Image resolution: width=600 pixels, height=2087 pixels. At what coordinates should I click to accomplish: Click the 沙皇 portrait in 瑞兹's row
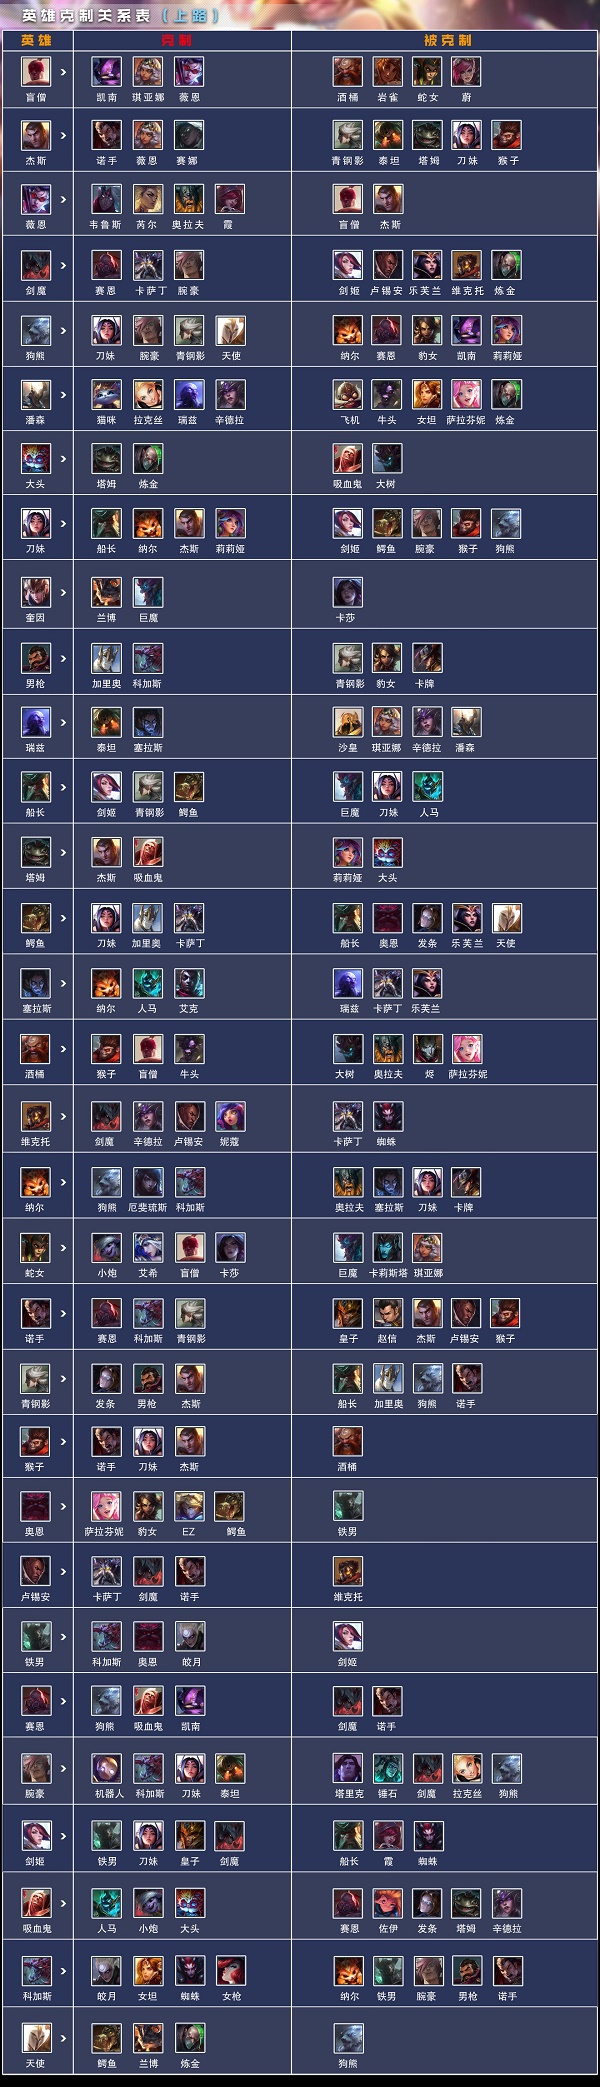click(x=348, y=722)
